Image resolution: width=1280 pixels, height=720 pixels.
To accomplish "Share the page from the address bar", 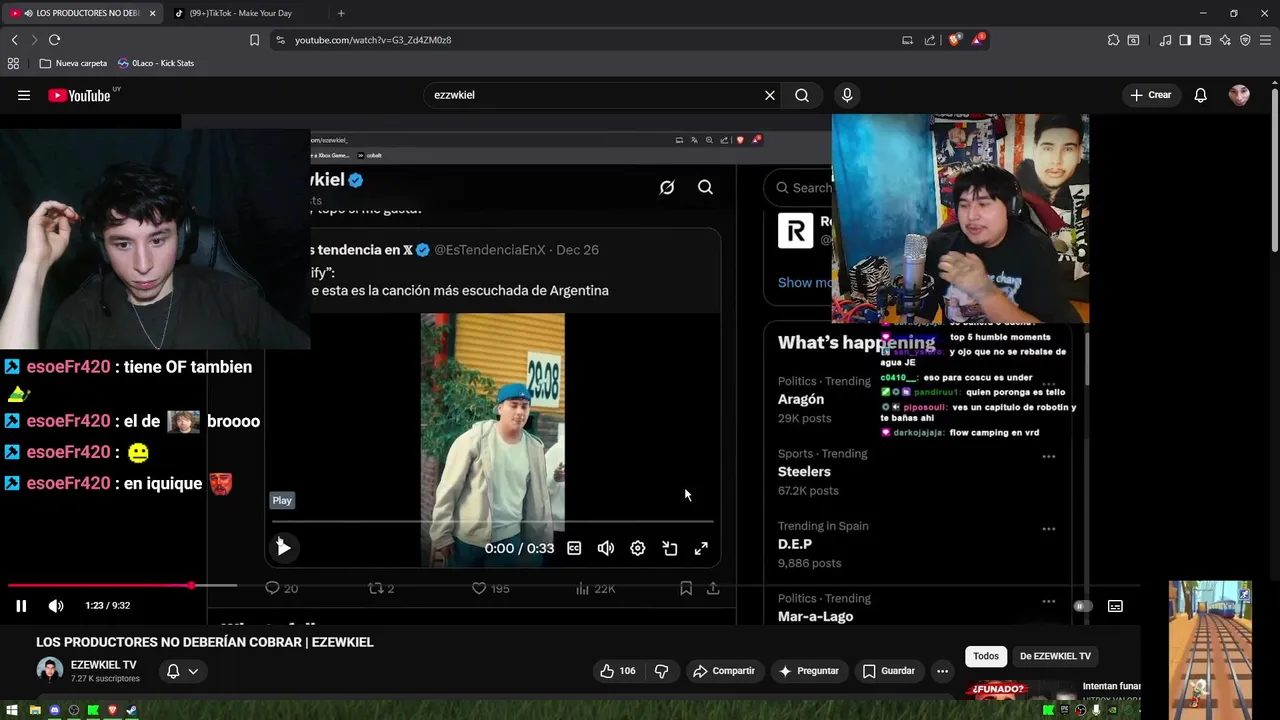I will pyautogui.click(x=930, y=40).
